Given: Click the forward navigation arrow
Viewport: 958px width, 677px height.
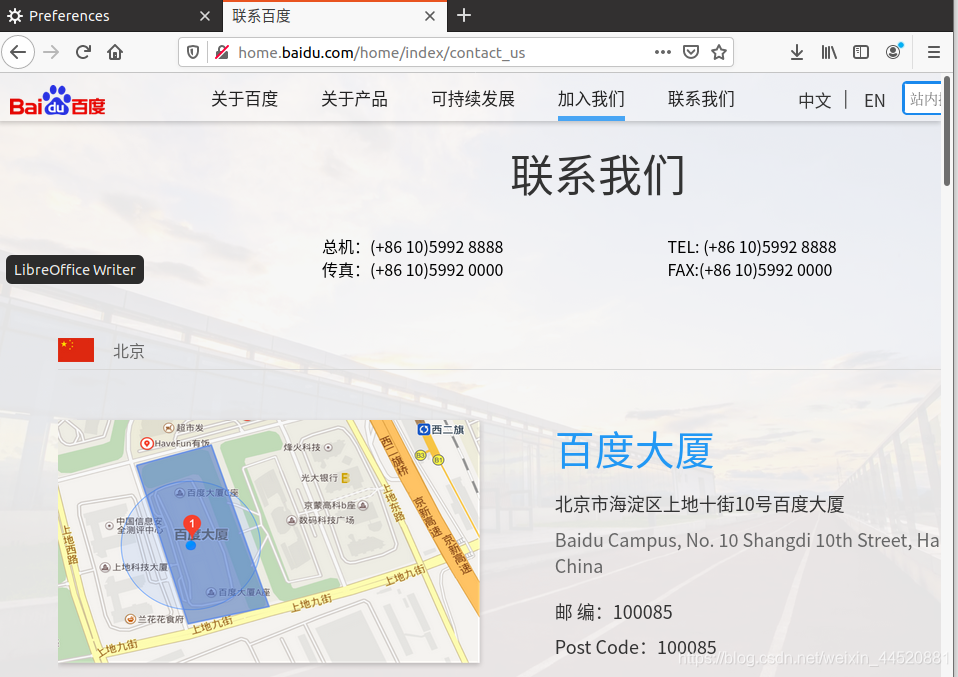Looking at the screenshot, I should 51,53.
